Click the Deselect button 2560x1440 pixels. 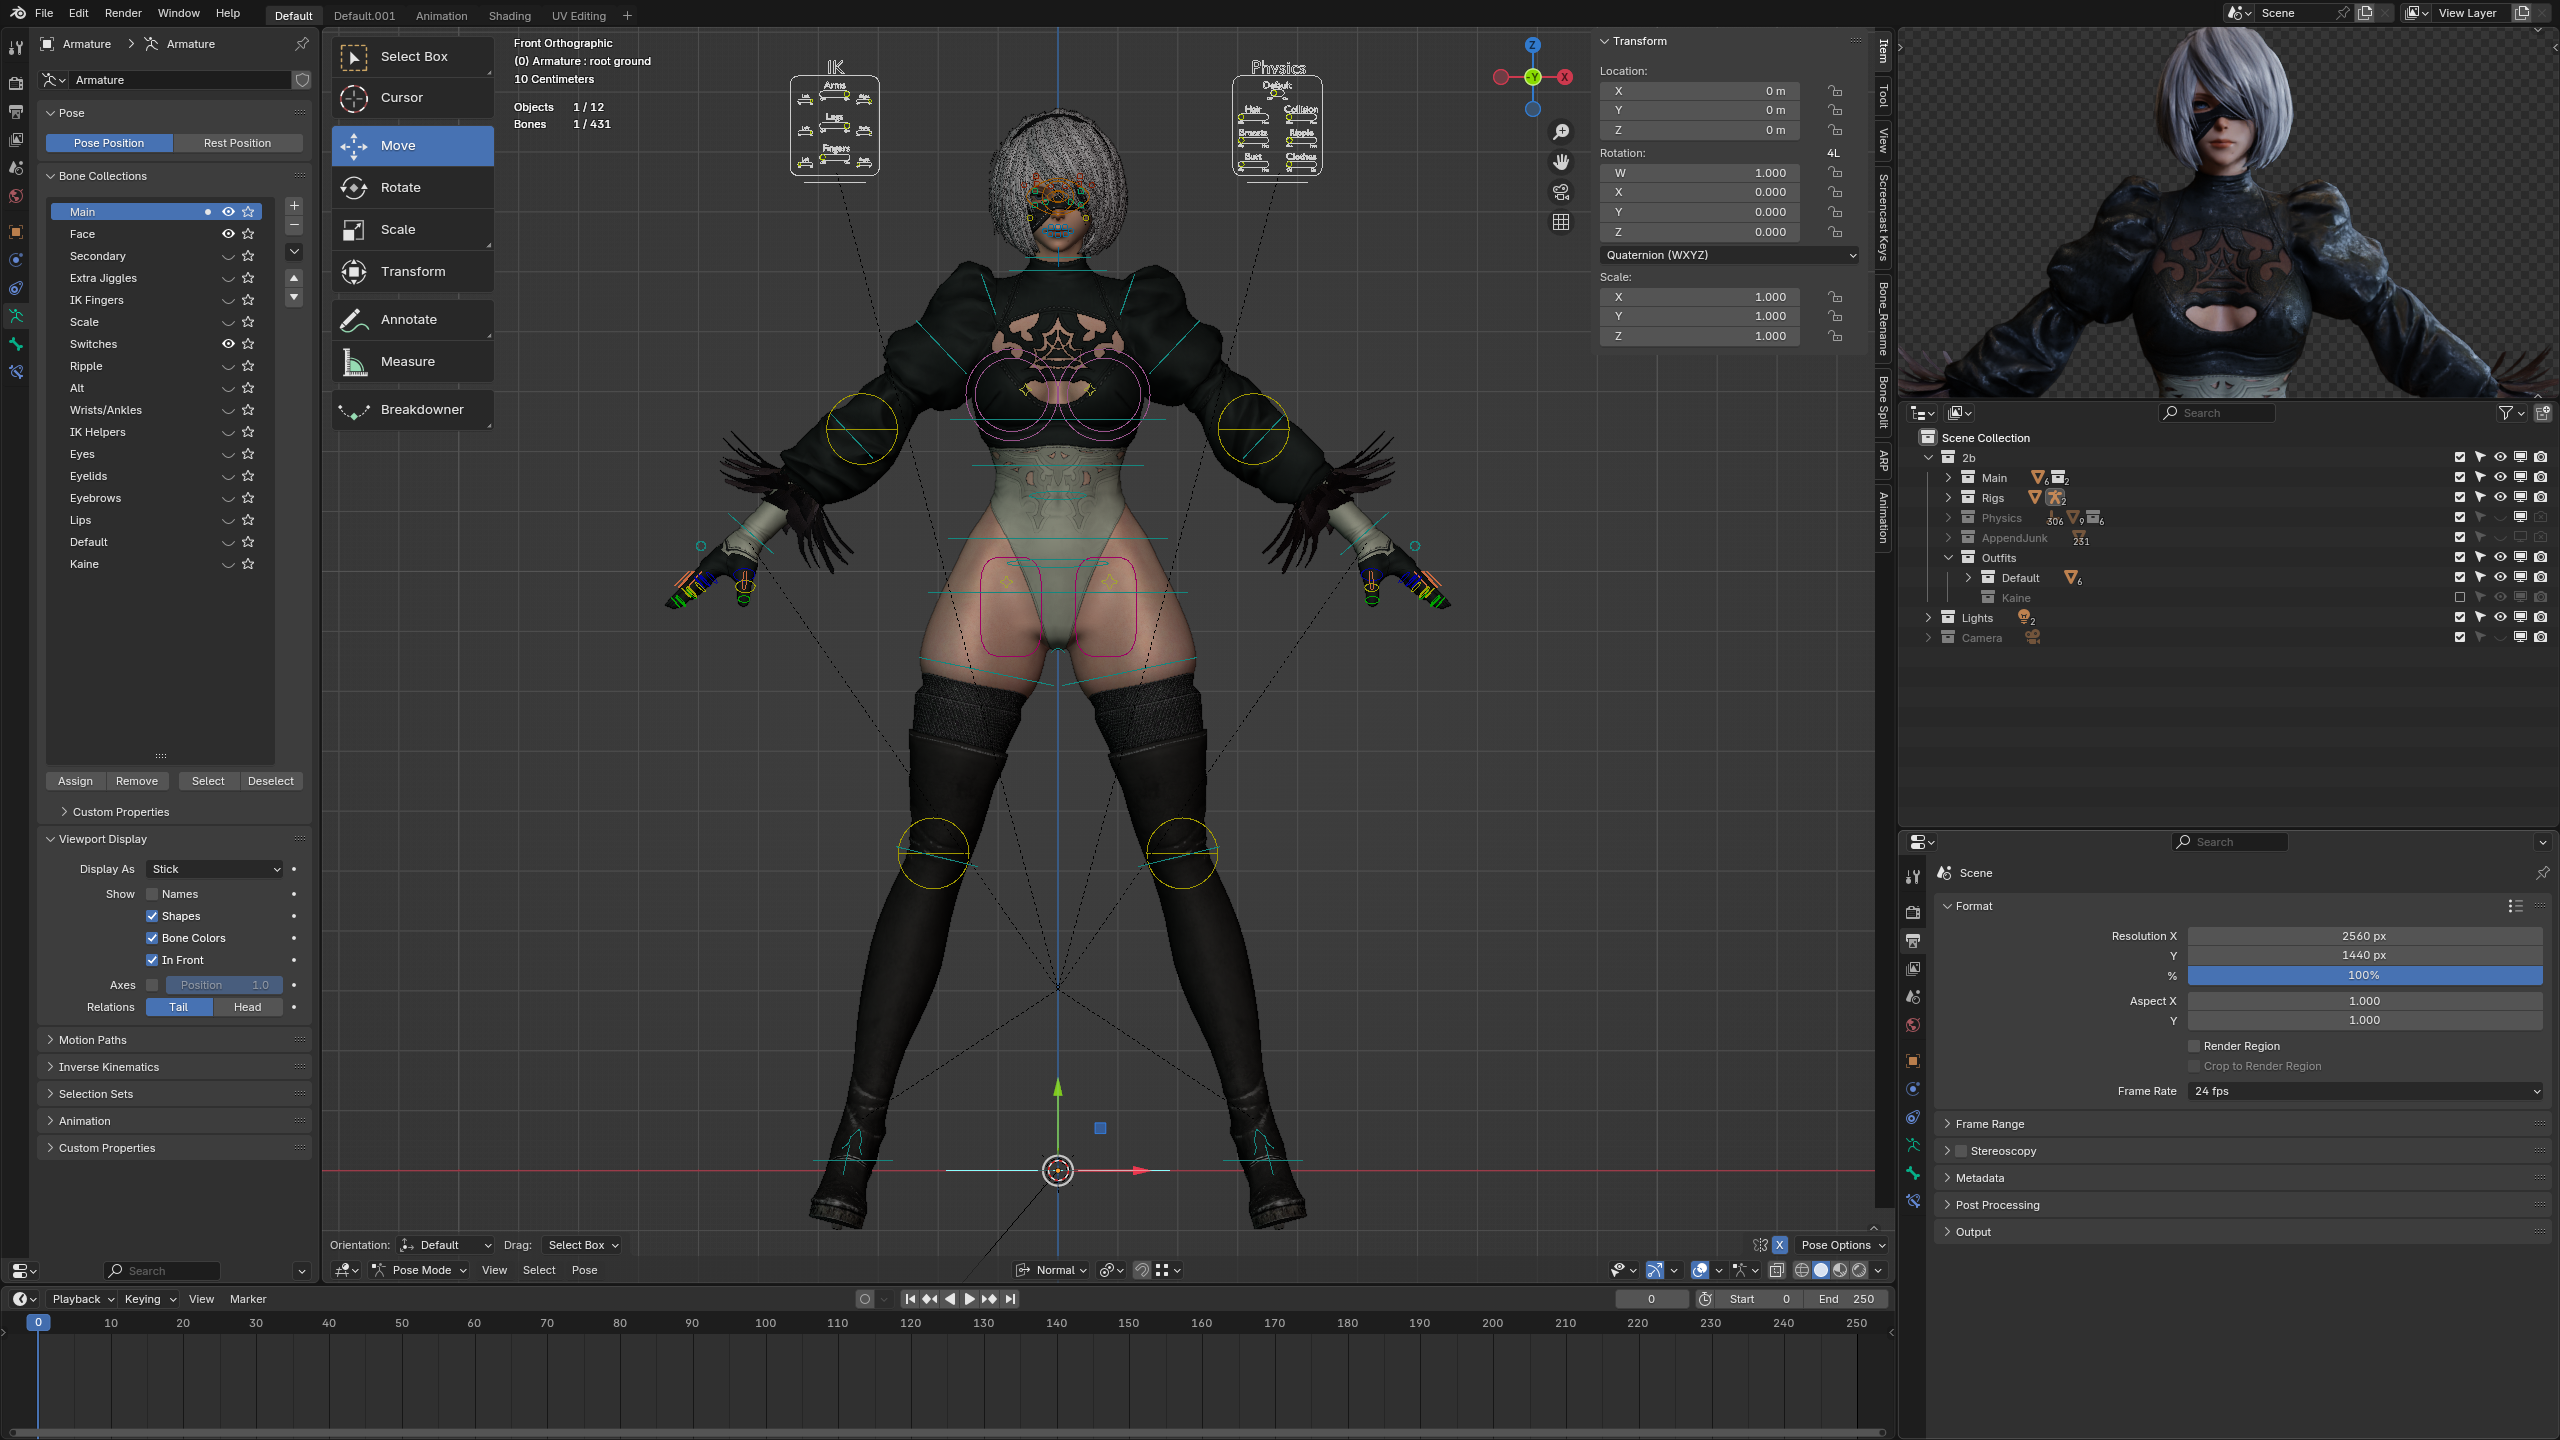pos(271,781)
